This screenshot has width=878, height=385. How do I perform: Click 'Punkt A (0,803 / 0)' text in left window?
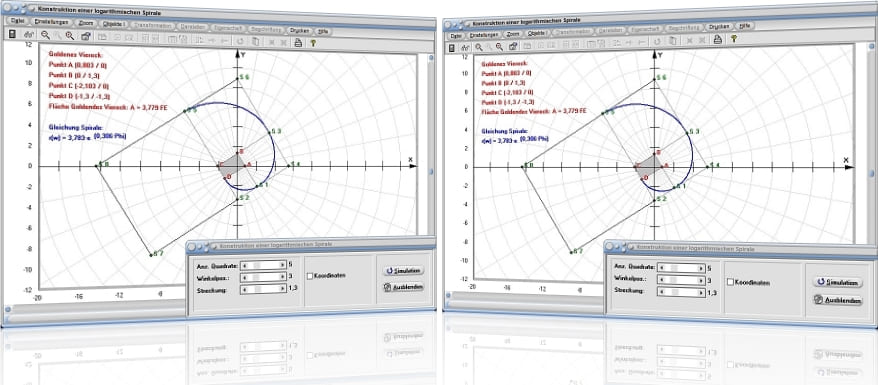(78, 65)
